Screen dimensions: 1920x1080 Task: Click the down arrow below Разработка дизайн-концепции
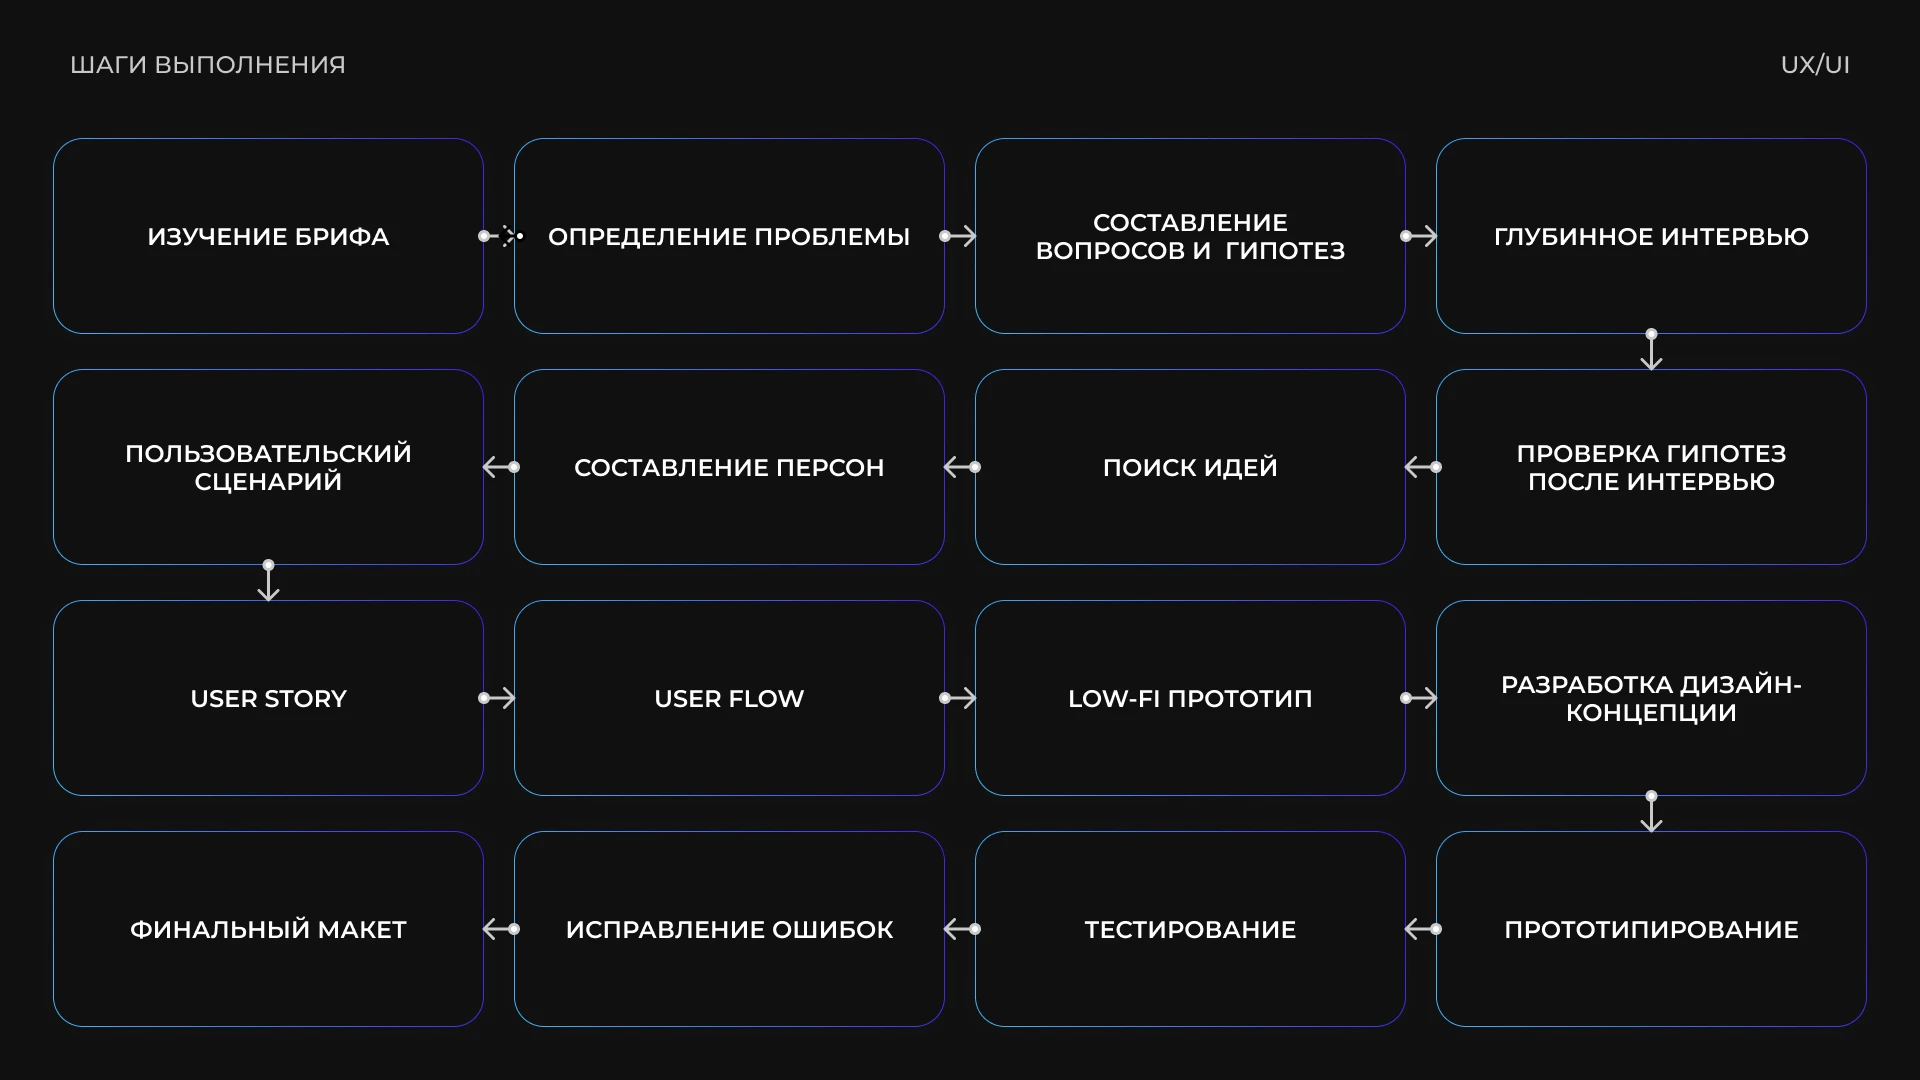(x=1651, y=812)
